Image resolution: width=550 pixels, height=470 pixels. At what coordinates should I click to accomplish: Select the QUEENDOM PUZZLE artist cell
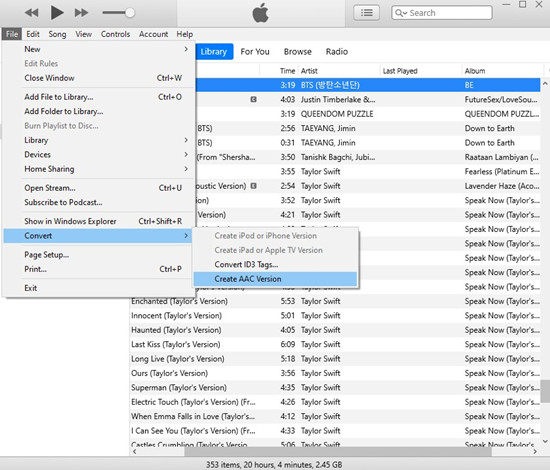[x=337, y=114]
